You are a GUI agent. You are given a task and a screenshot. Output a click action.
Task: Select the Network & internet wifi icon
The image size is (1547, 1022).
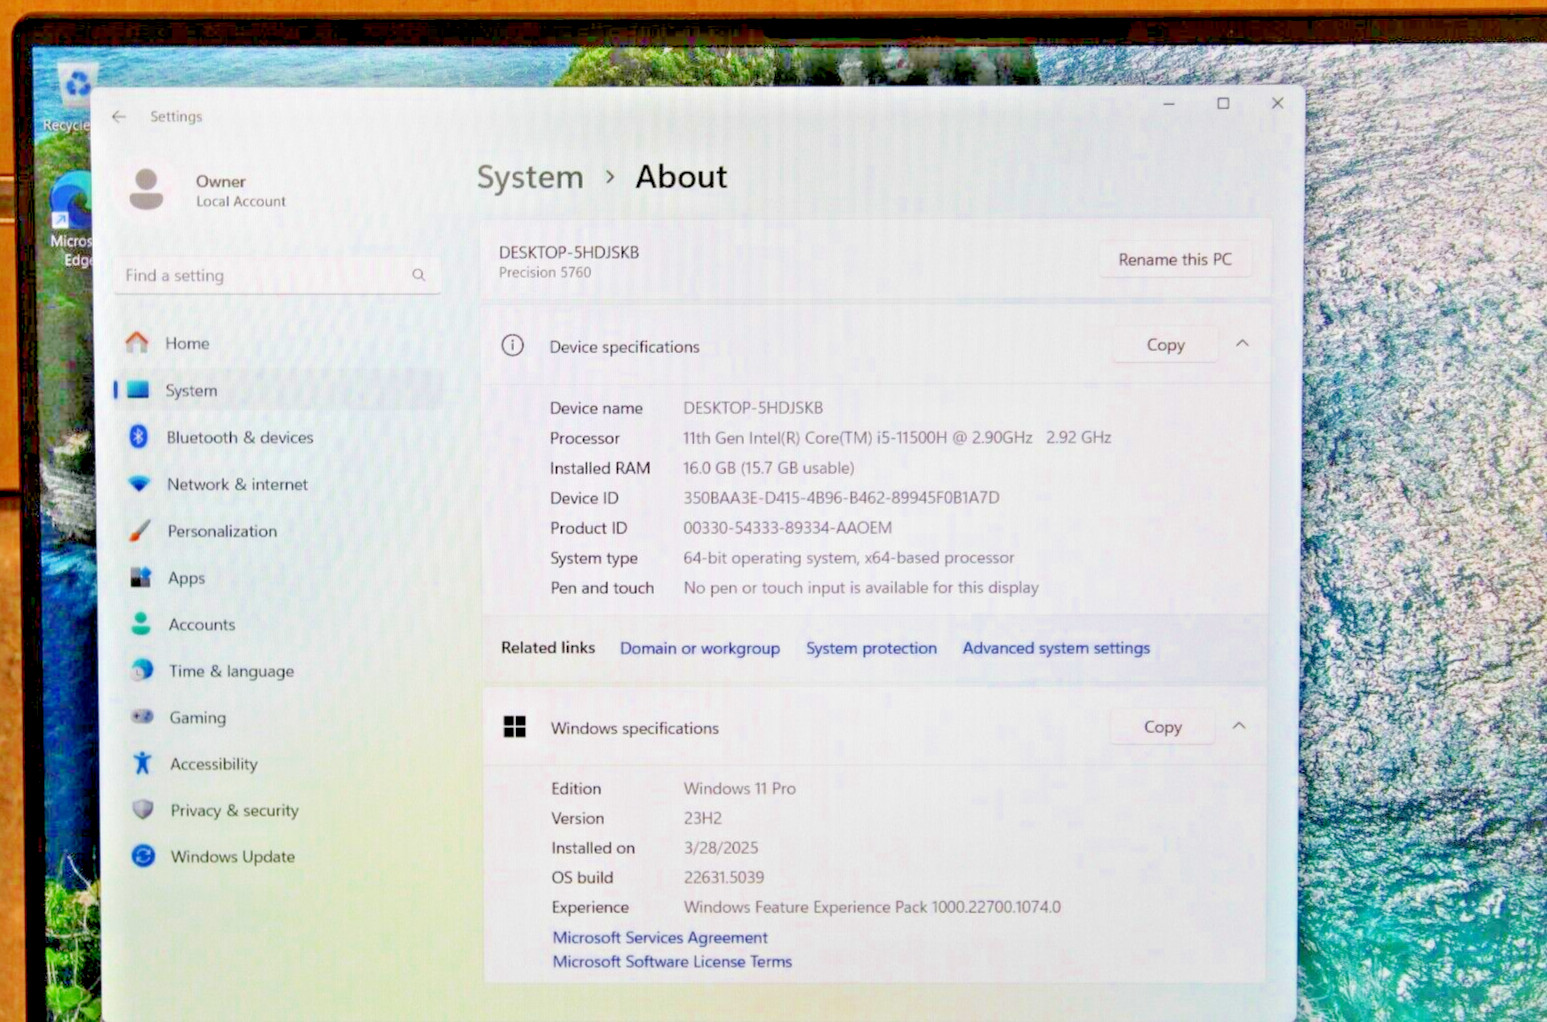tap(139, 484)
